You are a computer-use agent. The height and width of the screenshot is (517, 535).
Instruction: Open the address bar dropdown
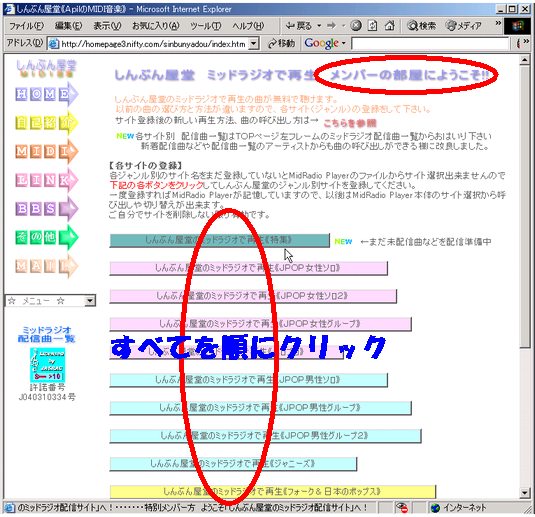click(253, 44)
